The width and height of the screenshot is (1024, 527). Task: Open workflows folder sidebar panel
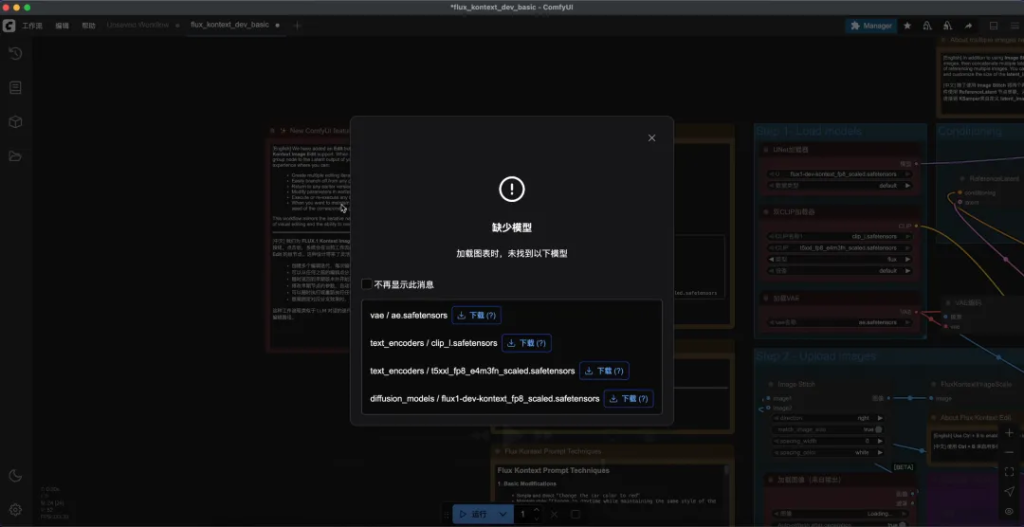16,156
